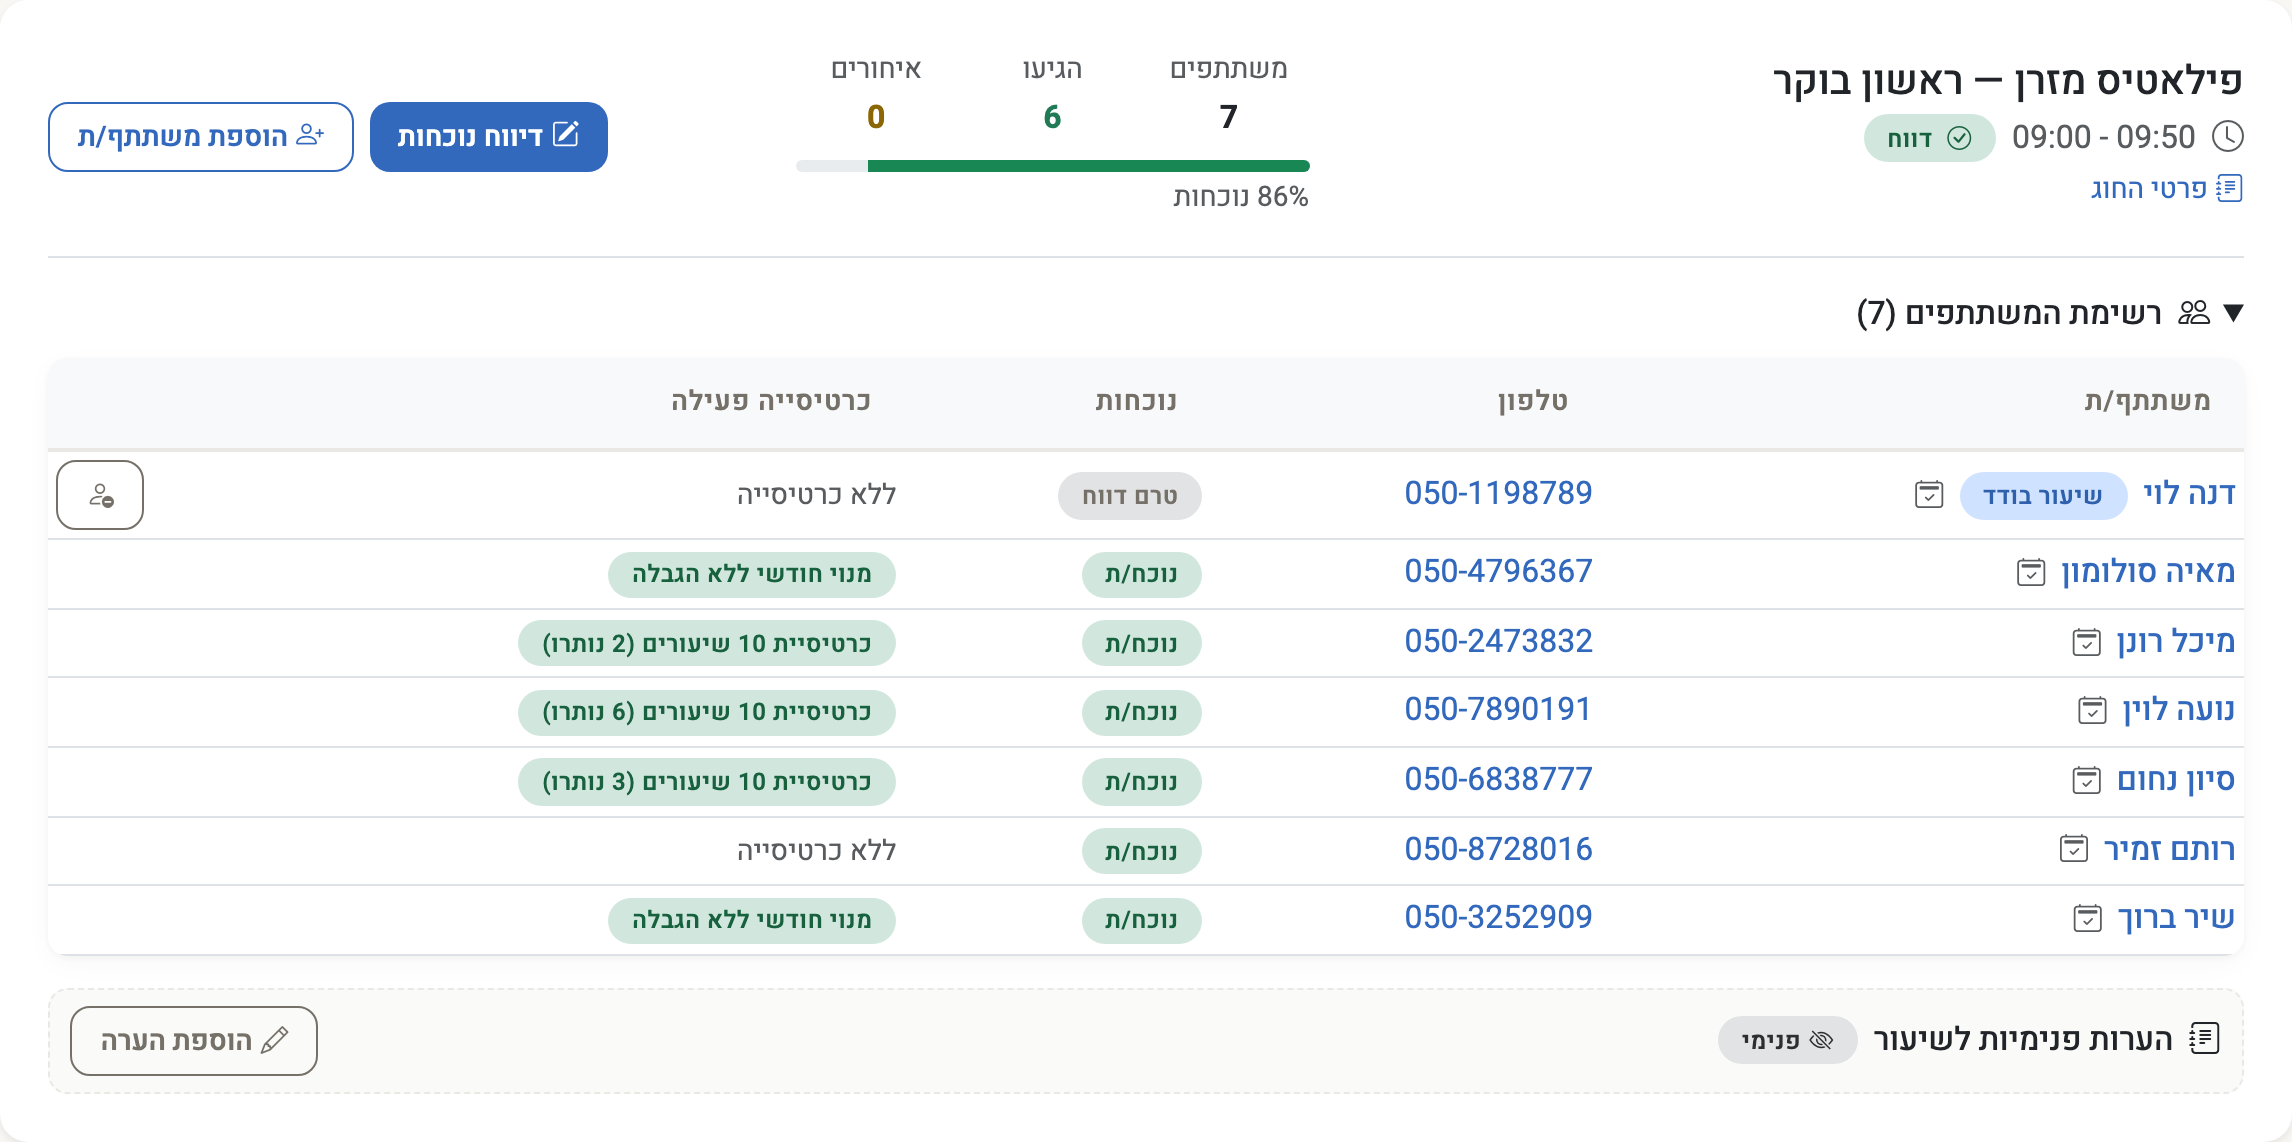The width and height of the screenshot is (2292, 1142).
Task: Click calendar icon next to שיר ברוך
Action: (x=2088, y=918)
